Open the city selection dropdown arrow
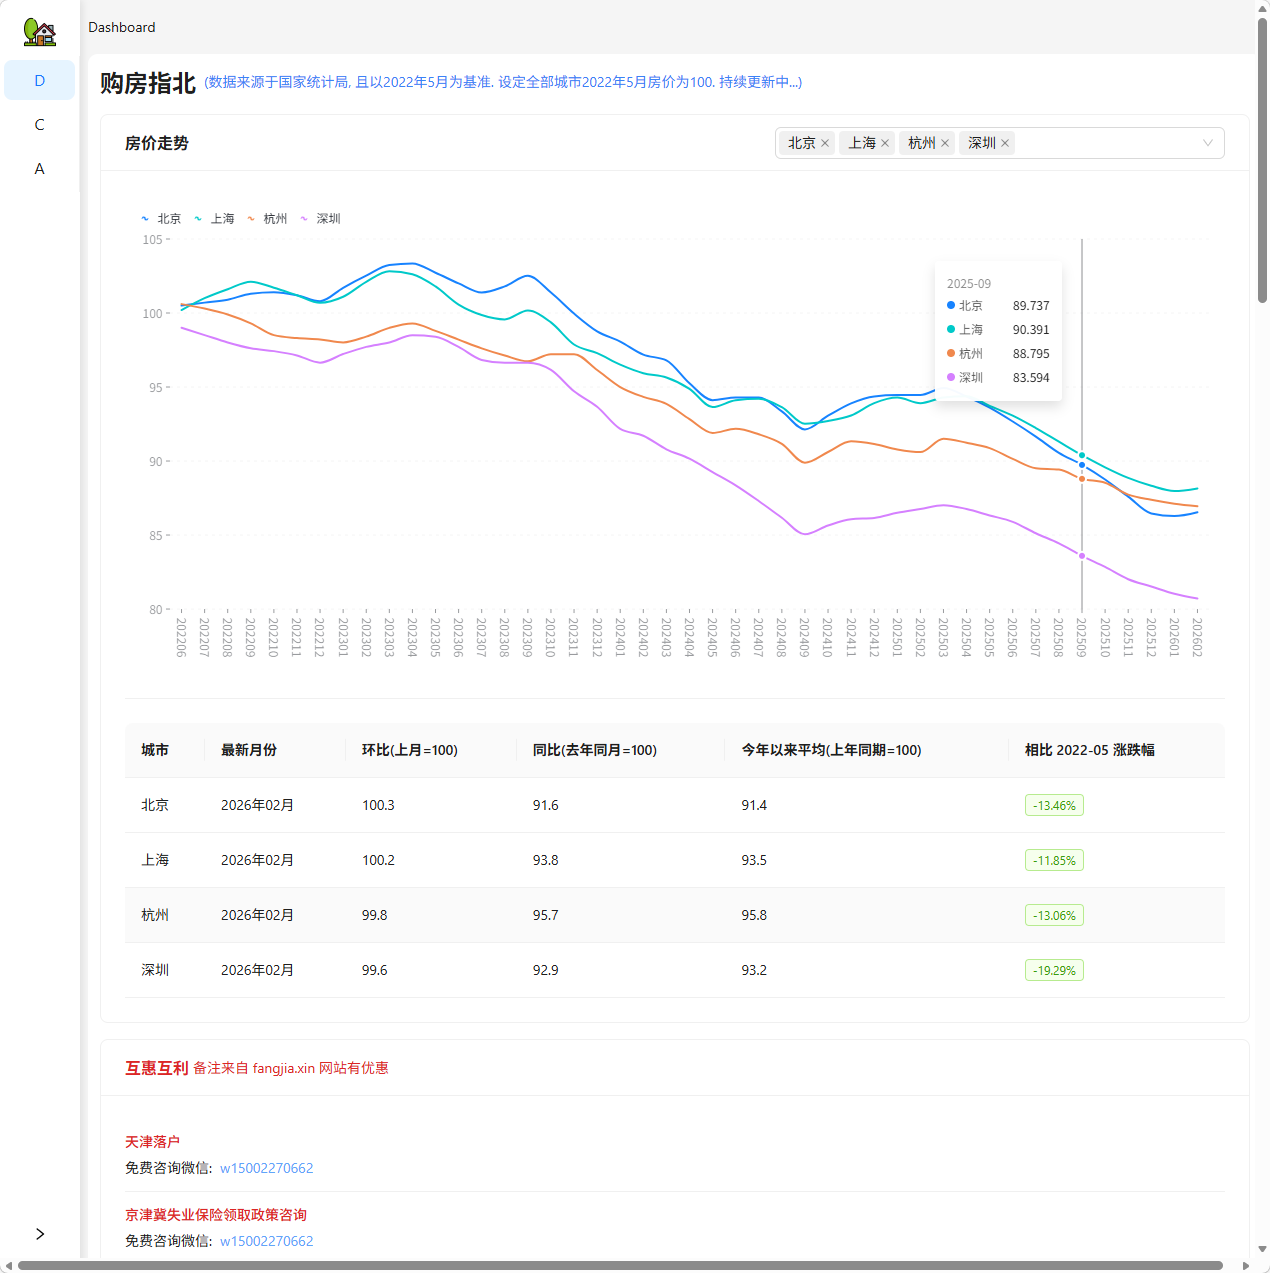The height and width of the screenshot is (1273, 1270). (1207, 143)
